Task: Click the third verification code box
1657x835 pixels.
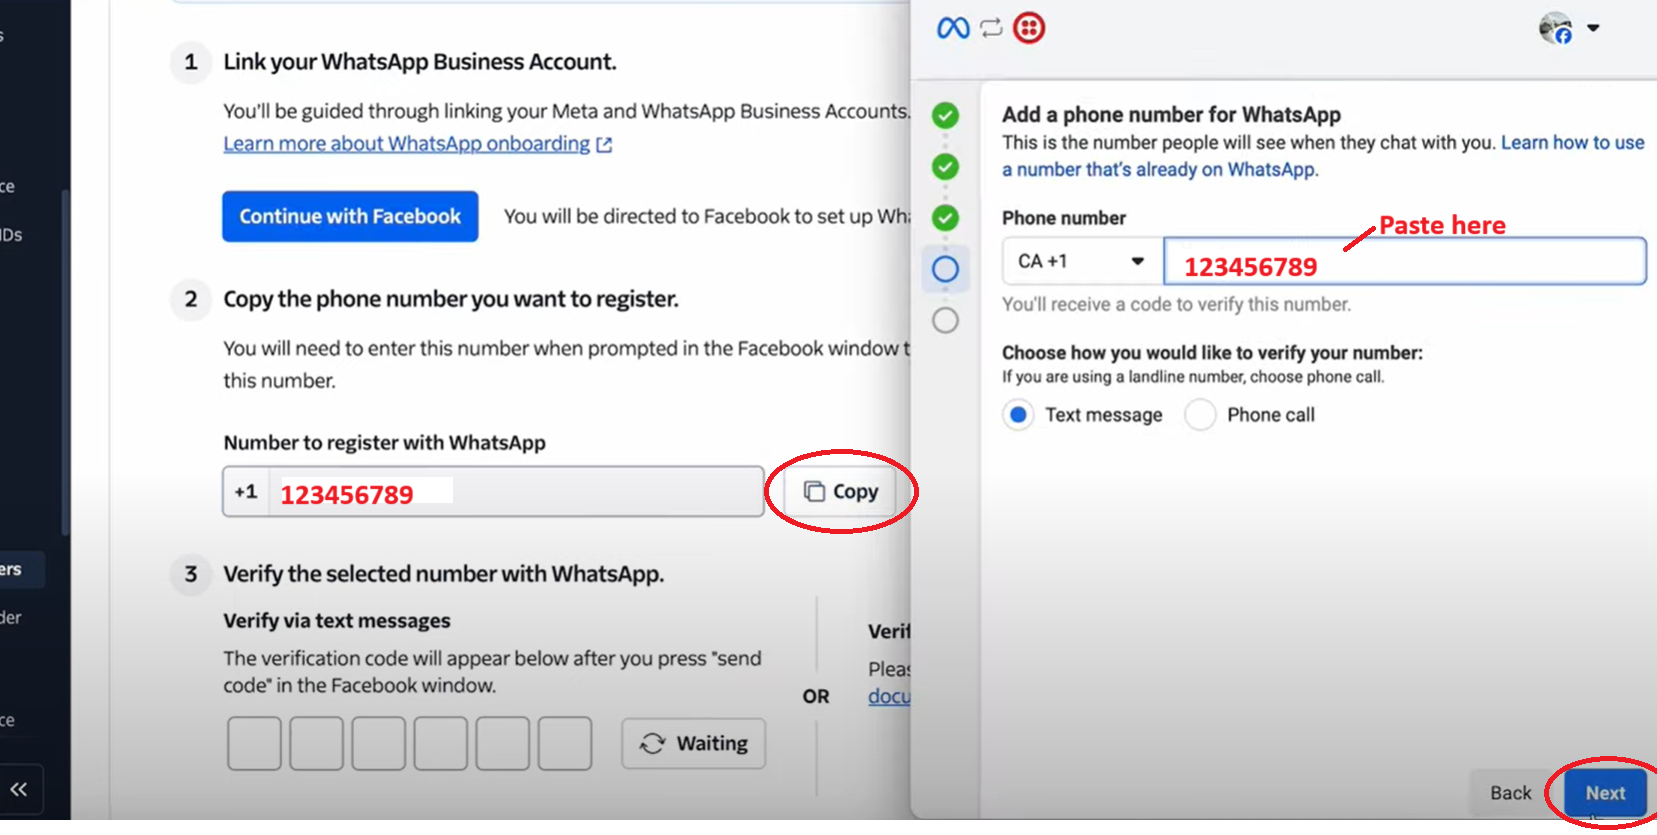Action: click(x=378, y=743)
